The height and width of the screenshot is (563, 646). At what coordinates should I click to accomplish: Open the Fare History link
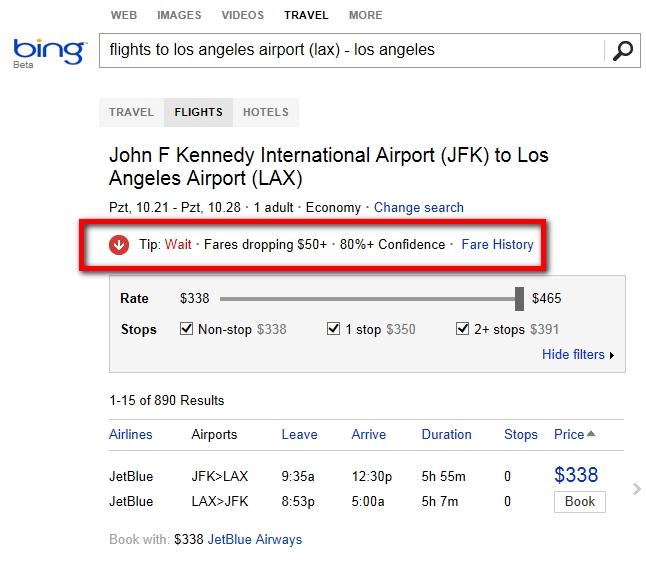click(x=497, y=244)
